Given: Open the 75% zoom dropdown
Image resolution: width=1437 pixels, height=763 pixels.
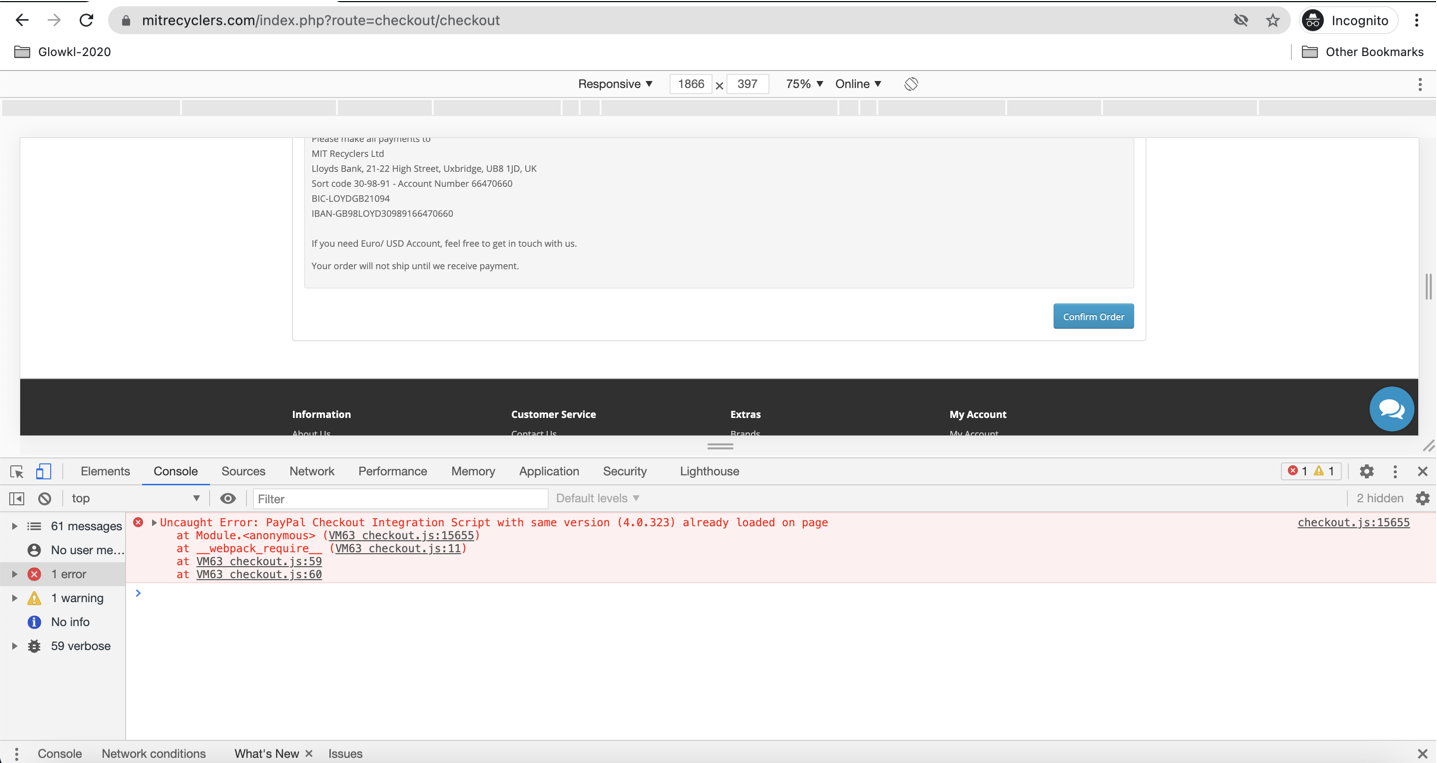Looking at the screenshot, I should pyautogui.click(x=804, y=84).
